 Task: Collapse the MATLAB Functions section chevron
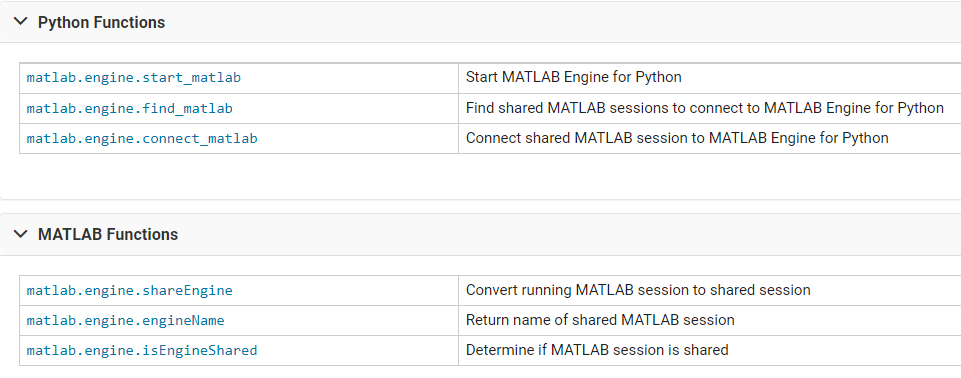21,234
